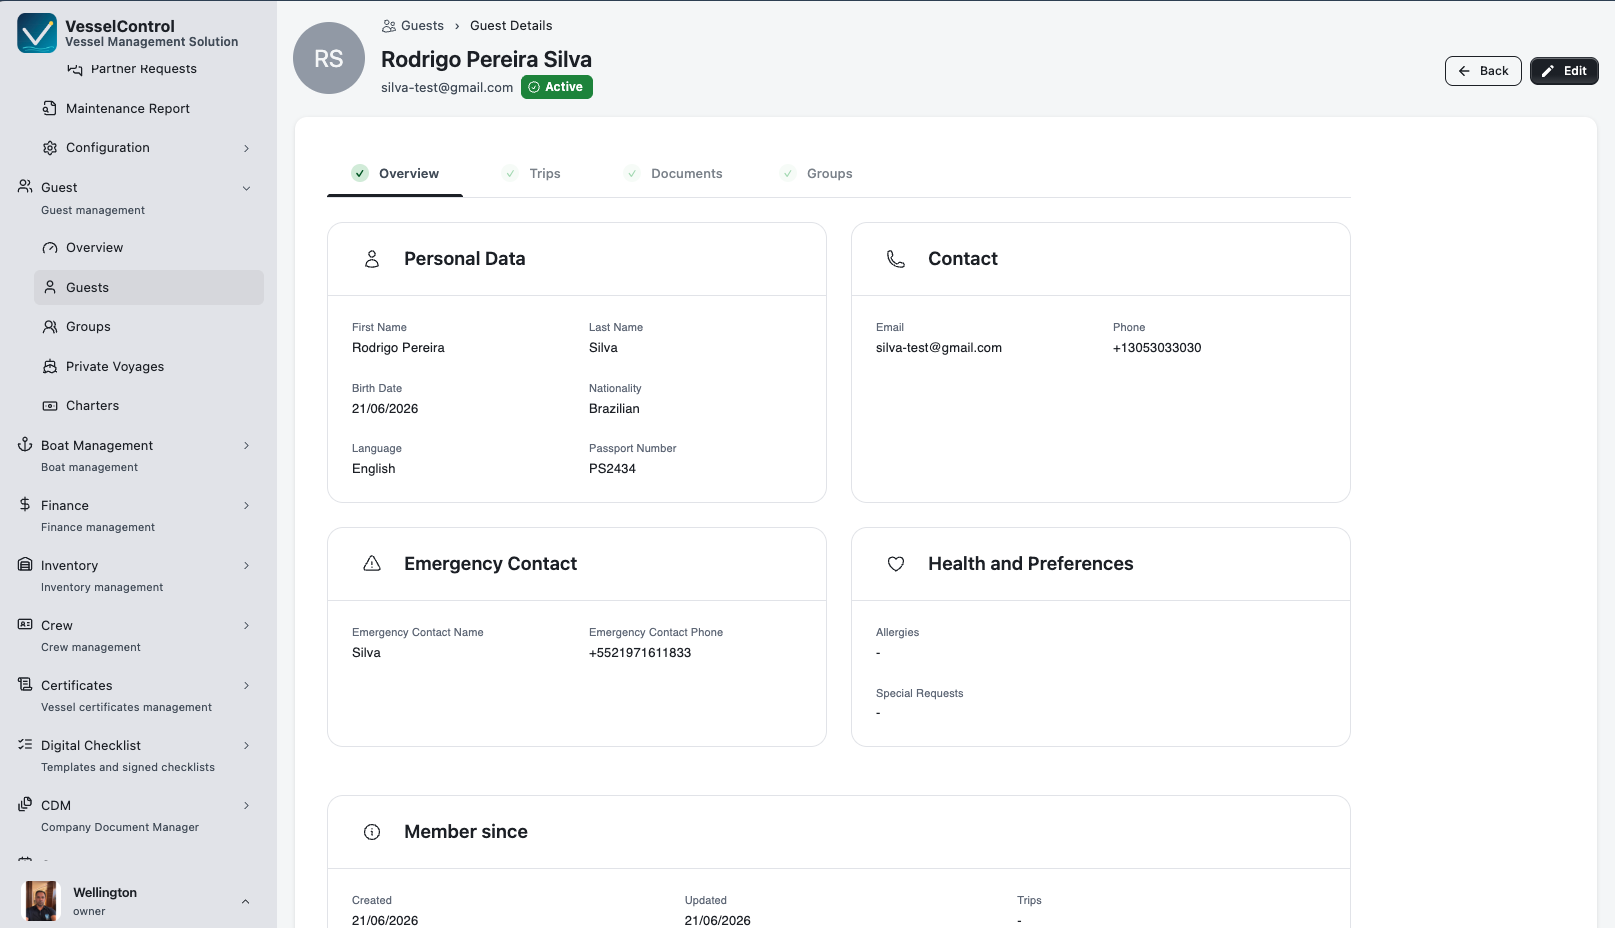Expand the Inventory section chevron
Image resolution: width=1615 pixels, height=928 pixels.
tap(246, 566)
